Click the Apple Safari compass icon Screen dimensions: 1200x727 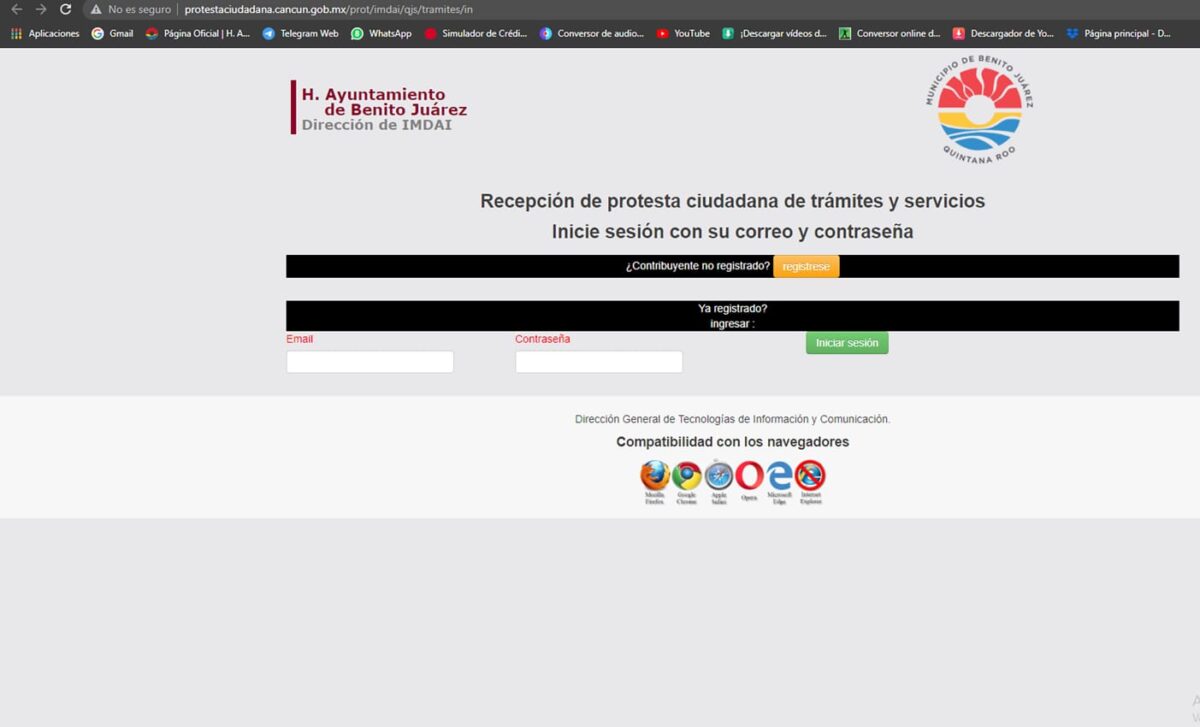pos(718,476)
